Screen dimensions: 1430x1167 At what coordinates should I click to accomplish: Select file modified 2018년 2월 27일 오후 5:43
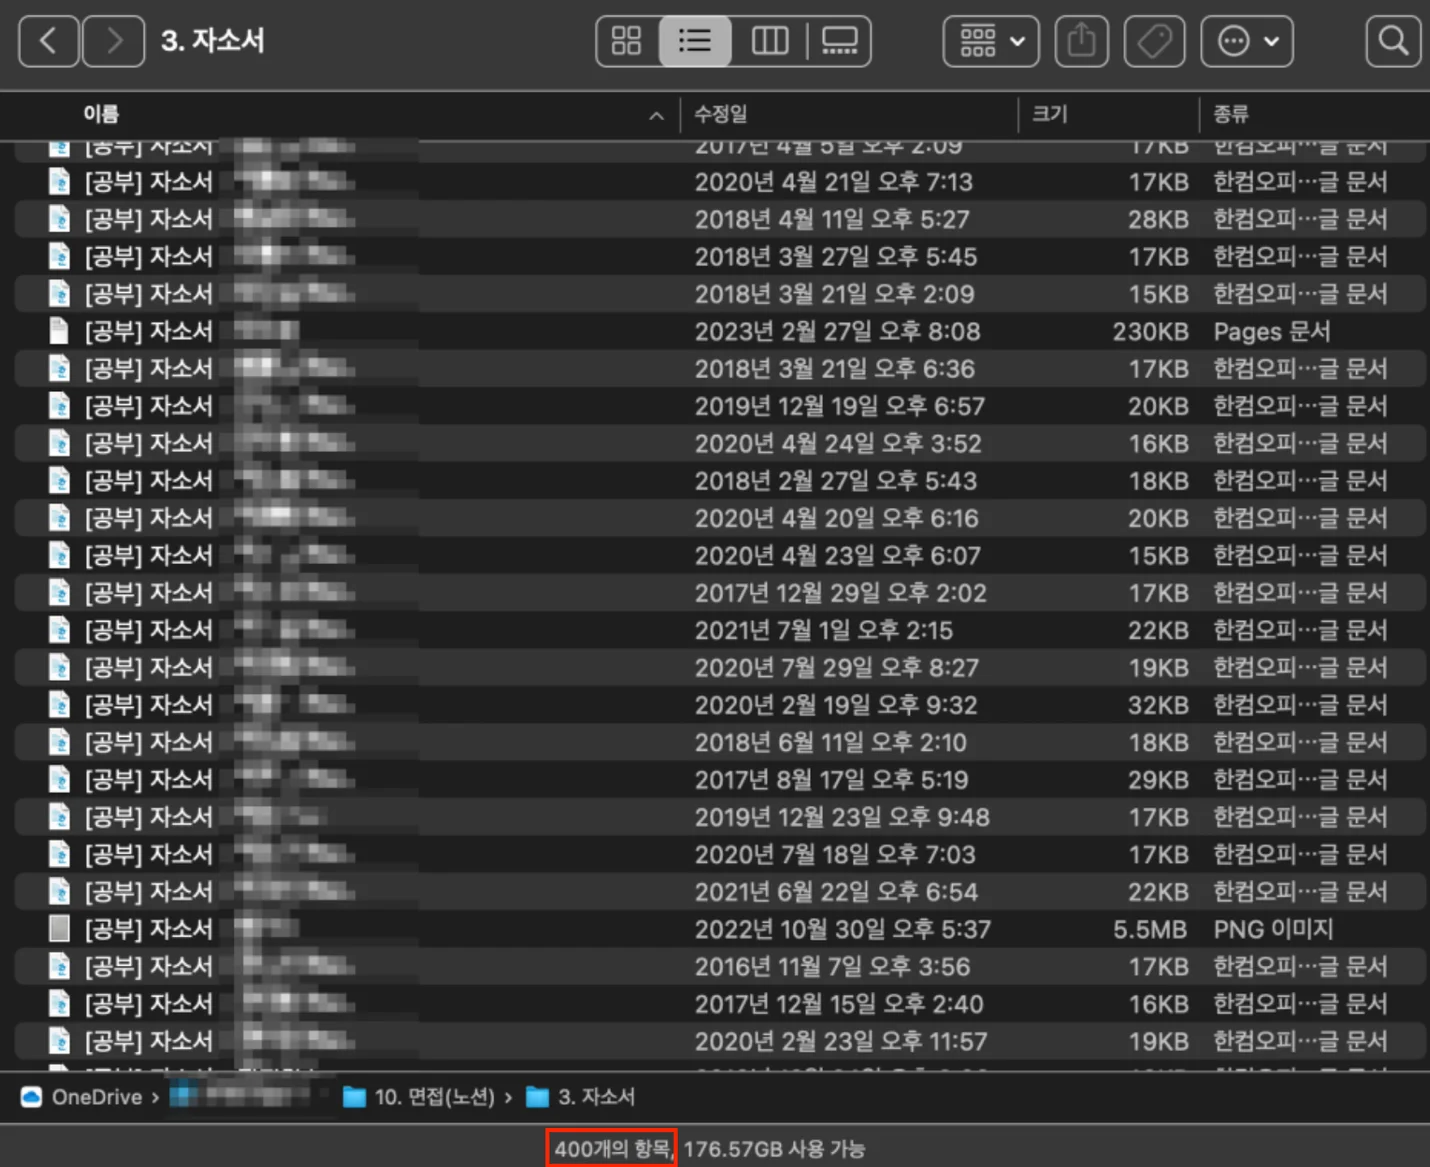[x=720, y=481]
